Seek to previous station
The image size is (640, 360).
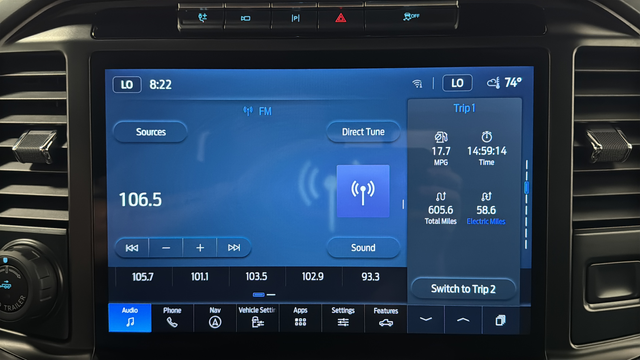point(132,248)
